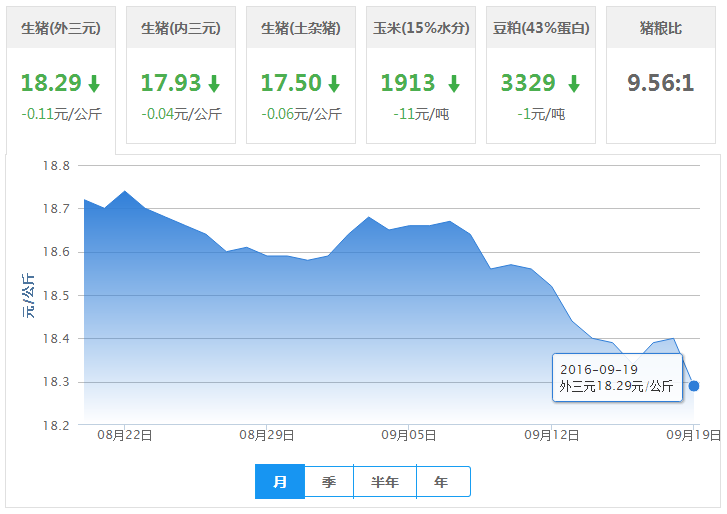The width and height of the screenshot is (727, 514).
Task: Click the 09月19日 axis label
Action: pos(694,435)
